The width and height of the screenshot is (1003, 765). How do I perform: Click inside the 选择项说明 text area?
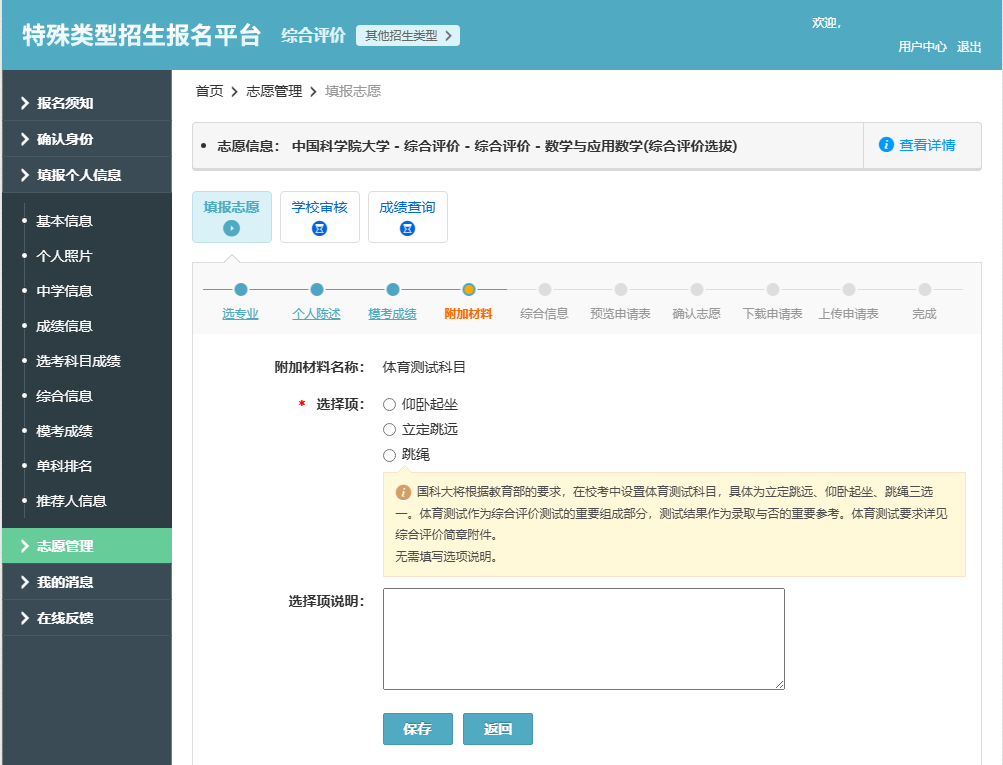[x=583, y=640]
